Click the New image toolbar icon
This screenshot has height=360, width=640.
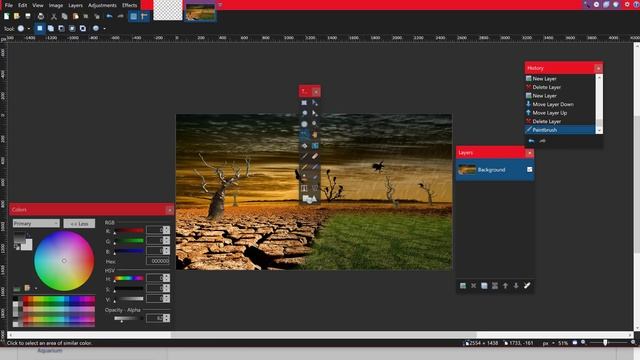[x=7, y=16]
